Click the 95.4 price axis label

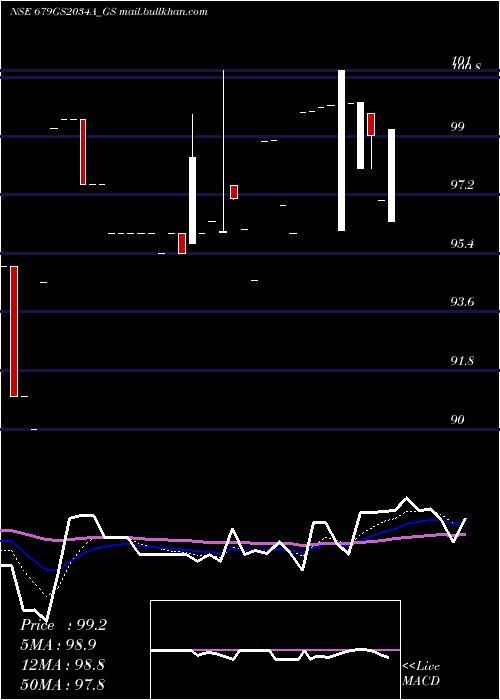click(462, 244)
